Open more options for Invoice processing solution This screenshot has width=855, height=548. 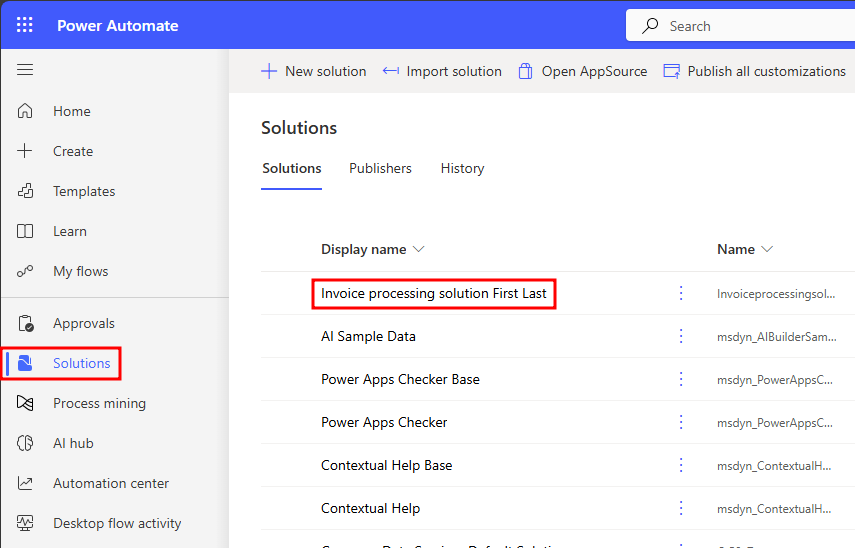[x=681, y=293]
